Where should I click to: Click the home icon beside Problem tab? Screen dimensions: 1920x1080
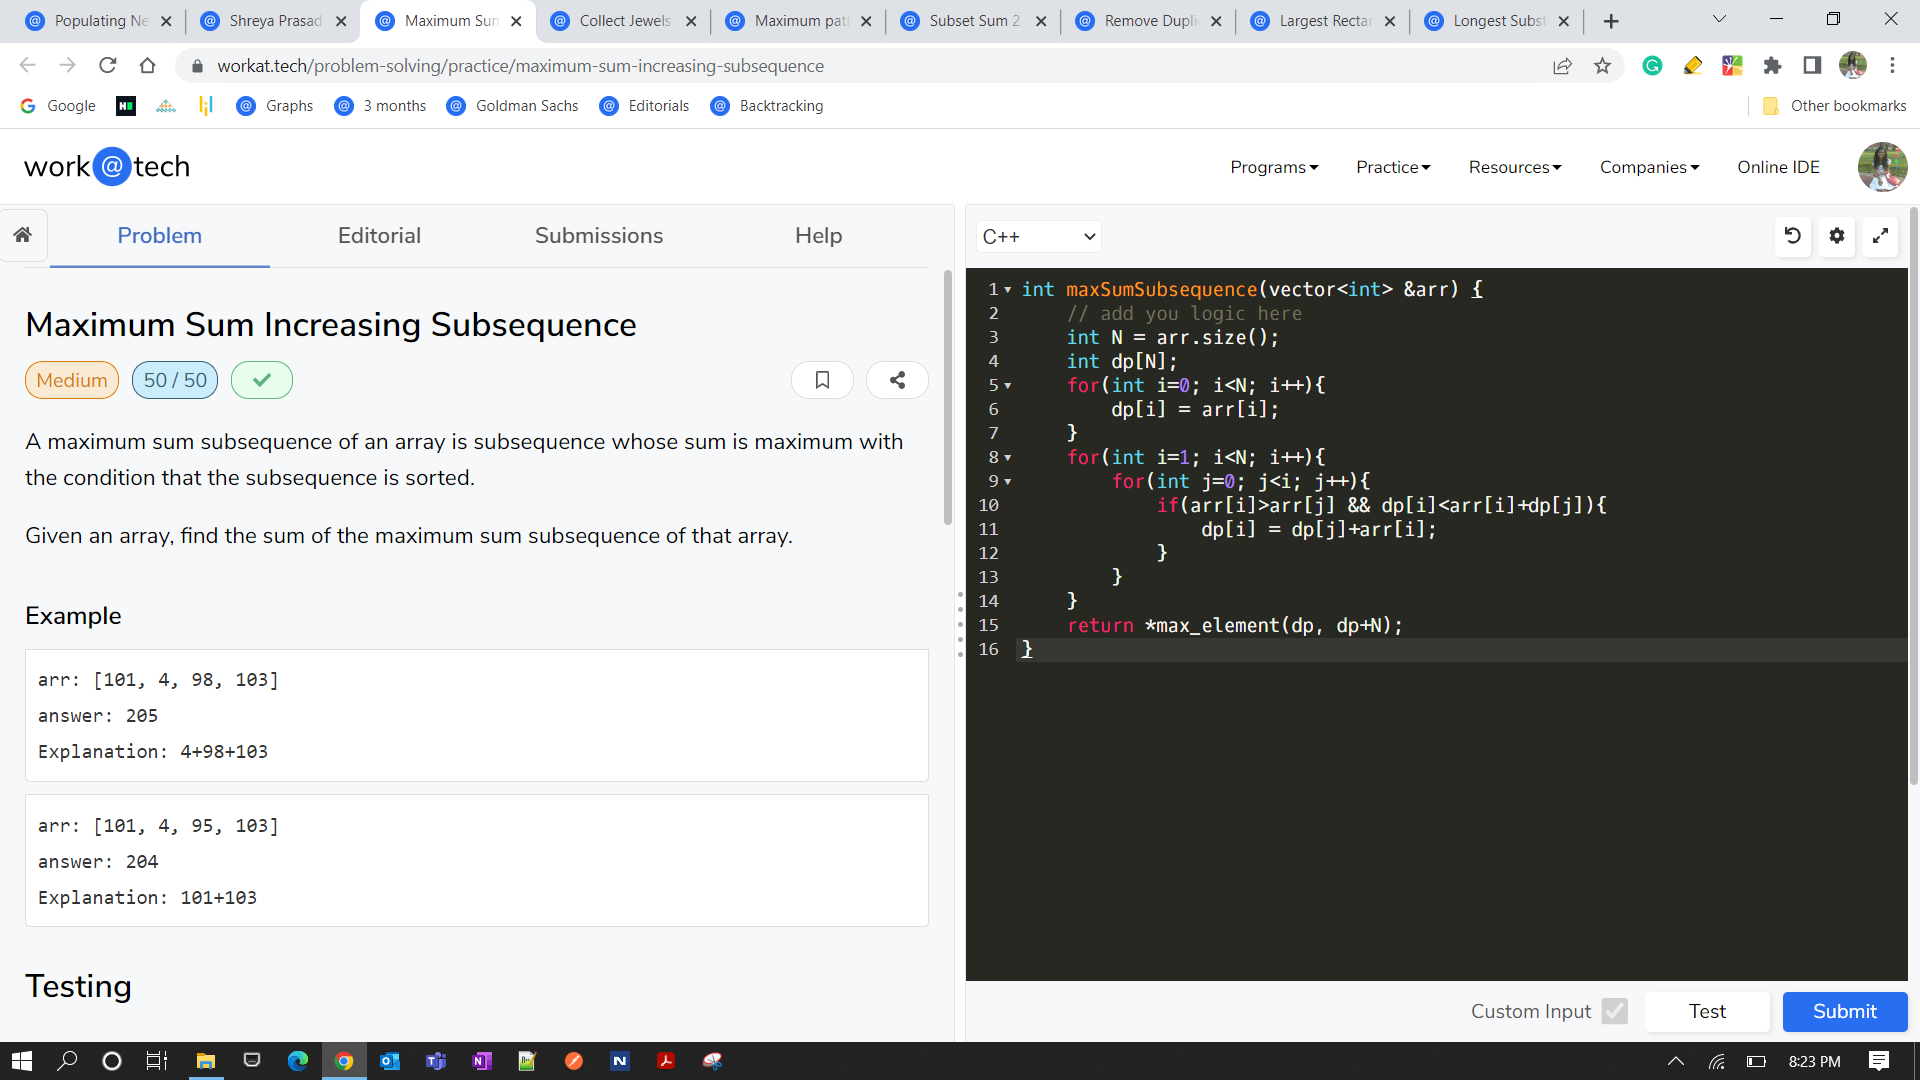tap(23, 235)
